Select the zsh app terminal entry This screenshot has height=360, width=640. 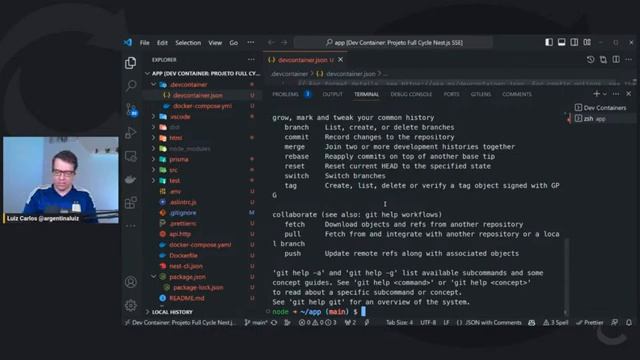(590, 119)
